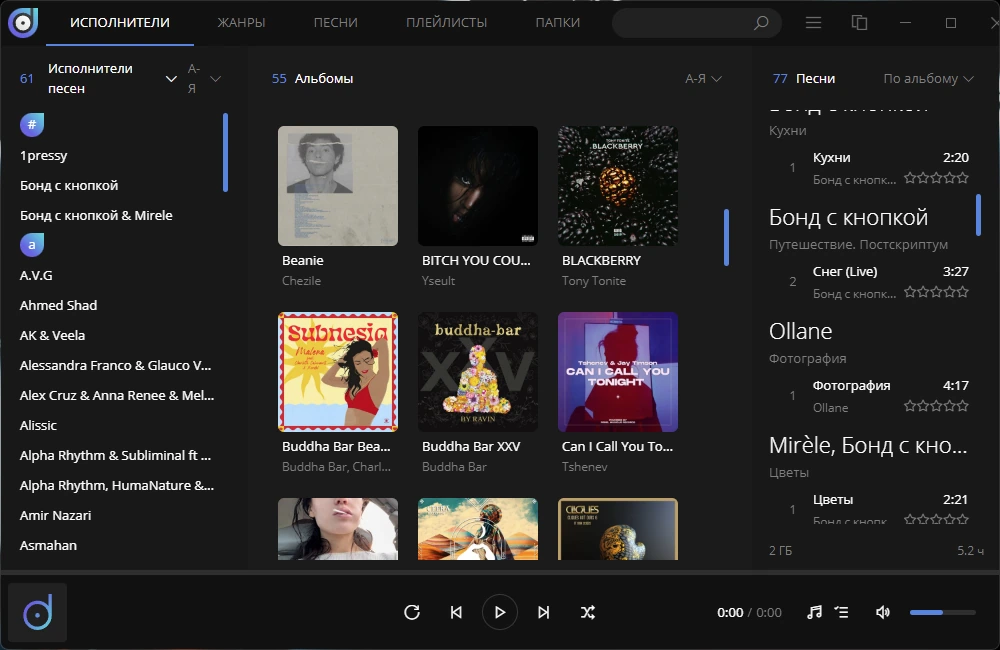Adjust the volume slider

943,612
